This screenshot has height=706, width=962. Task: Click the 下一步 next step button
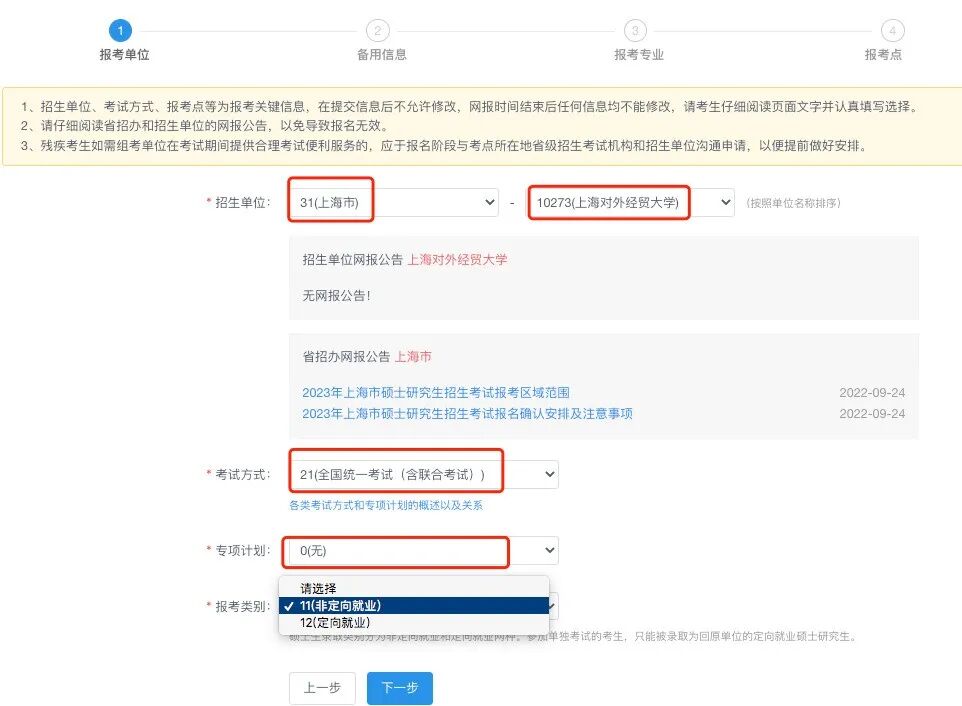tap(399, 688)
